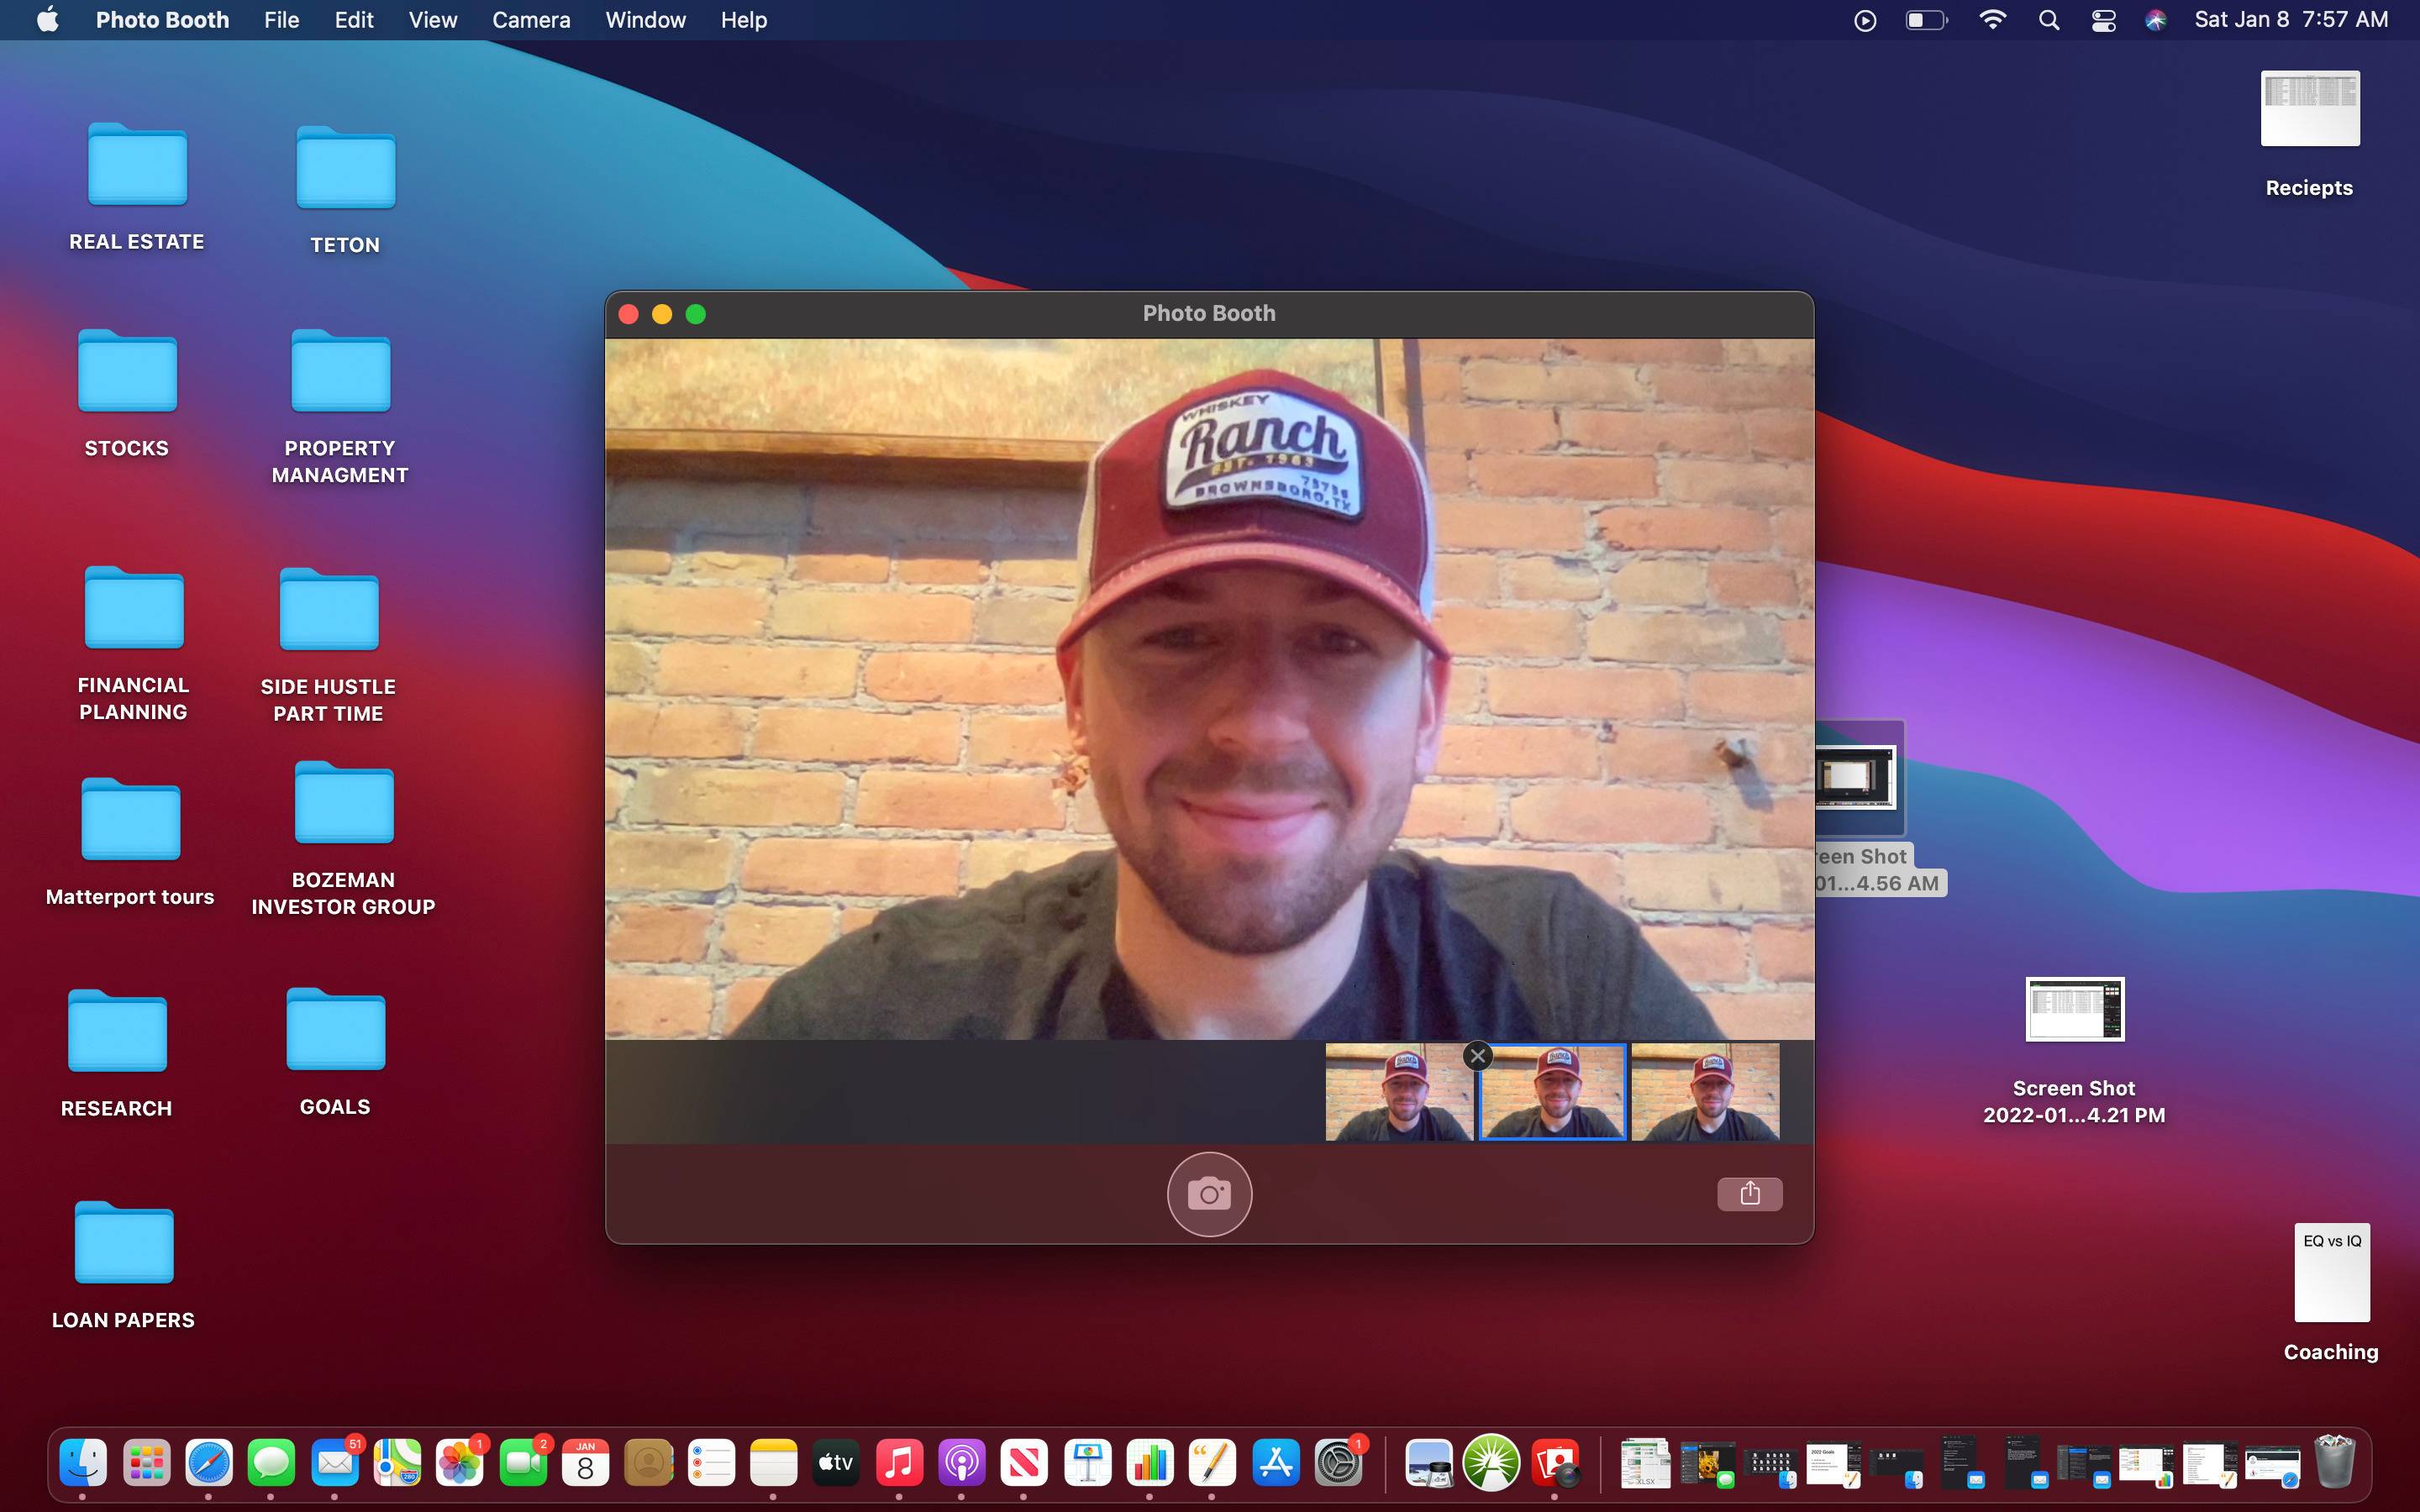Open Control Center from the menu bar
Image resolution: width=2420 pixels, height=1512 pixels.
(2103, 20)
